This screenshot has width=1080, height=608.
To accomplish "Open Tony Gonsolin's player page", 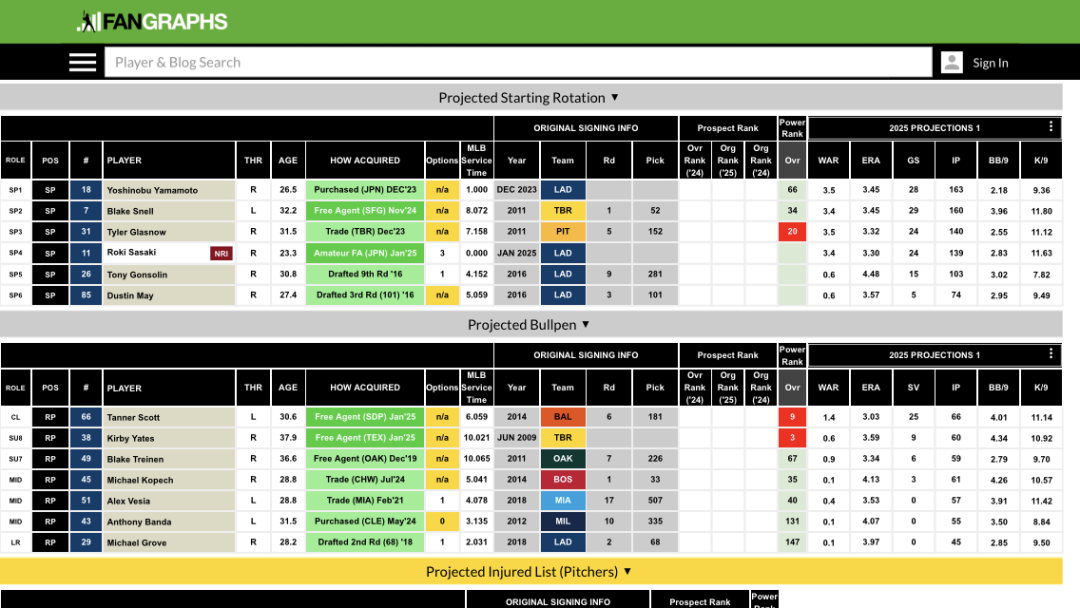I will coord(137,274).
